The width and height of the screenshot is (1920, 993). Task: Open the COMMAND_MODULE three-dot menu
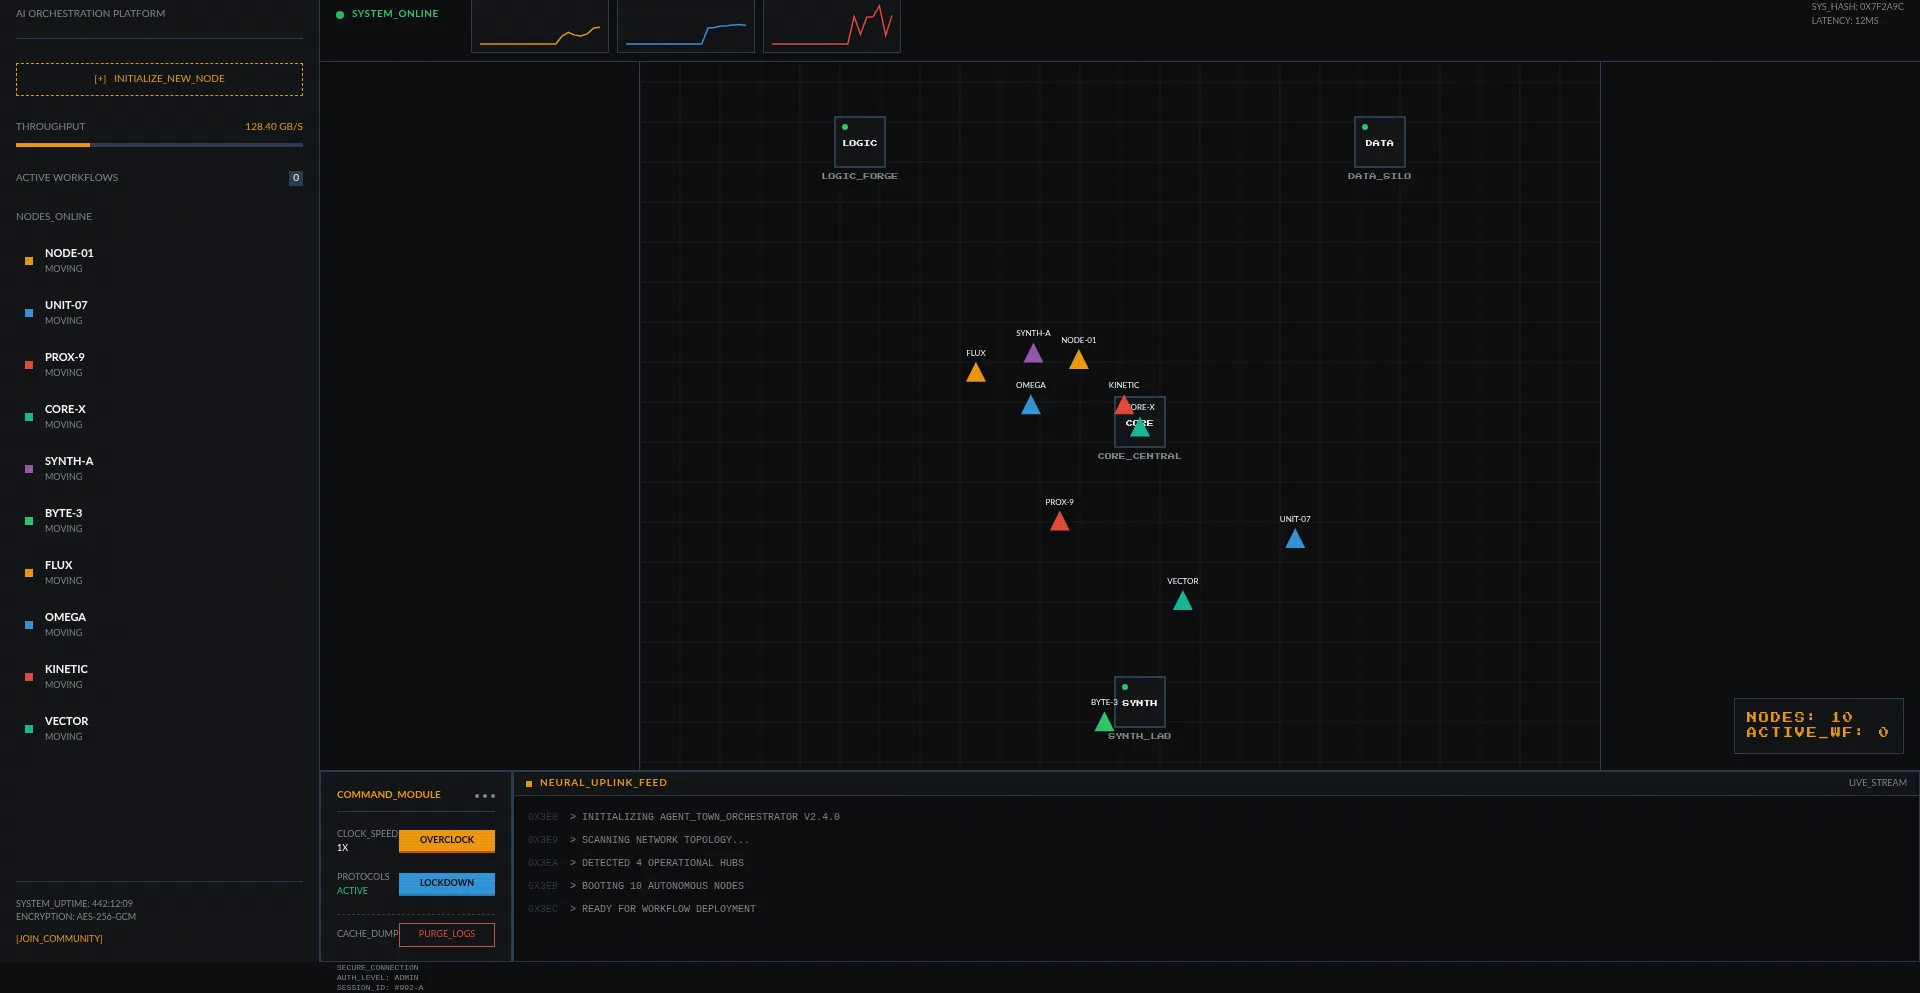point(485,795)
